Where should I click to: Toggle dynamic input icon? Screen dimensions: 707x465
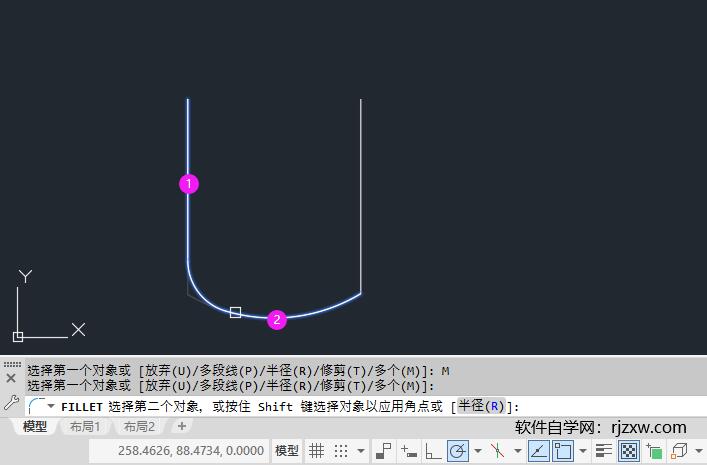(x=409, y=451)
